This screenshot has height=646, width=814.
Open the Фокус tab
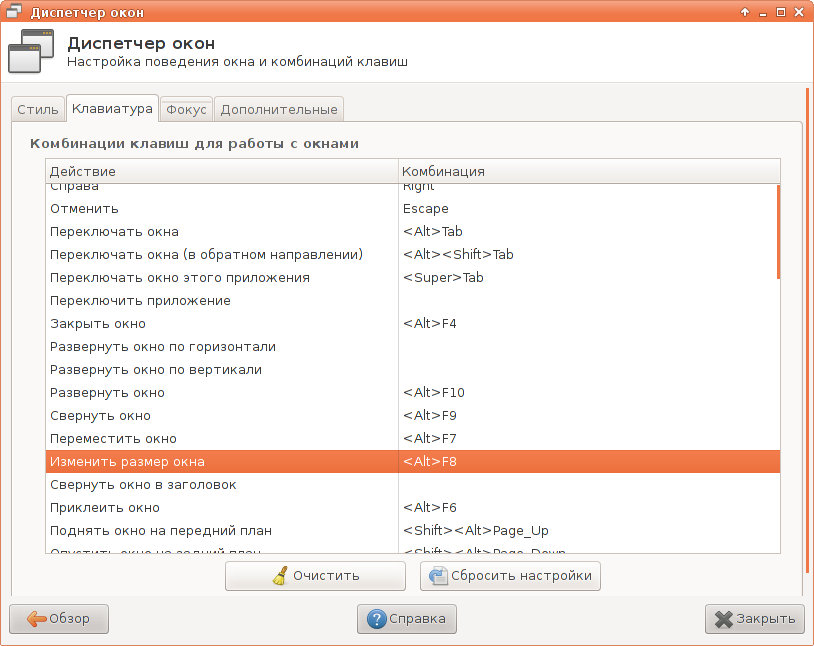coord(186,109)
